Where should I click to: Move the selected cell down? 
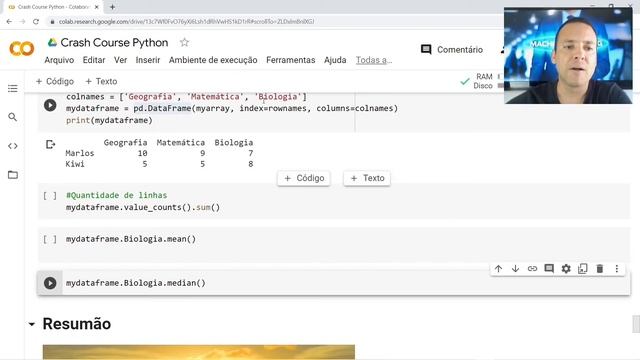[516, 269]
